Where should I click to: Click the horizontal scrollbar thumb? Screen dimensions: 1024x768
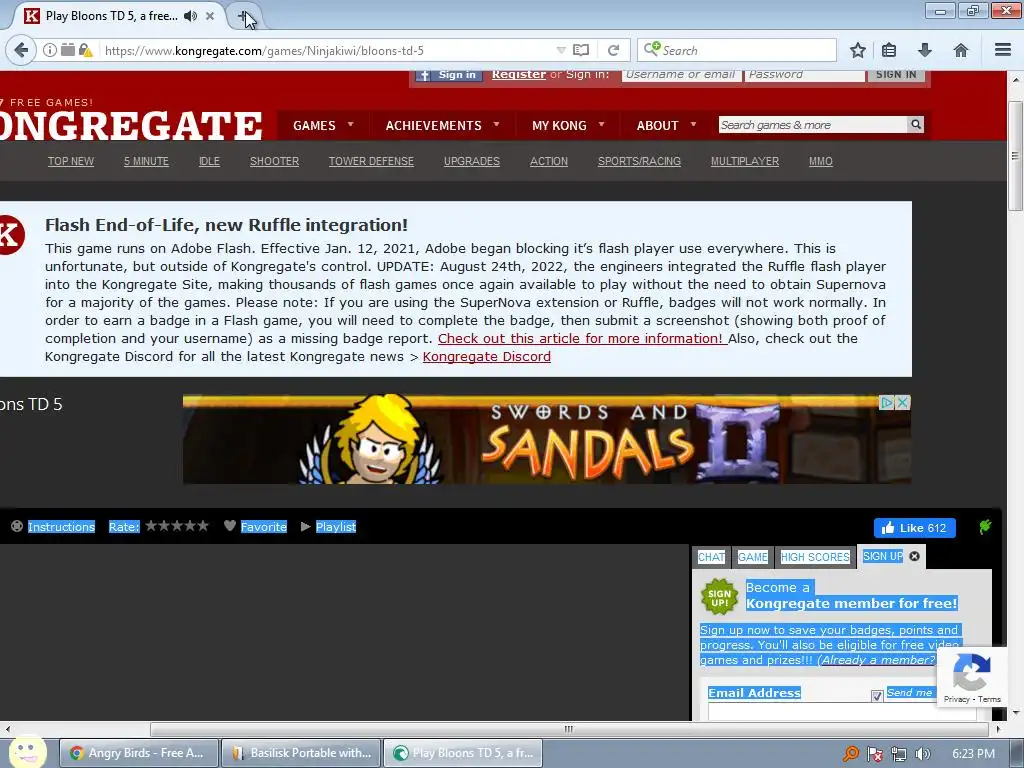coord(568,729)
